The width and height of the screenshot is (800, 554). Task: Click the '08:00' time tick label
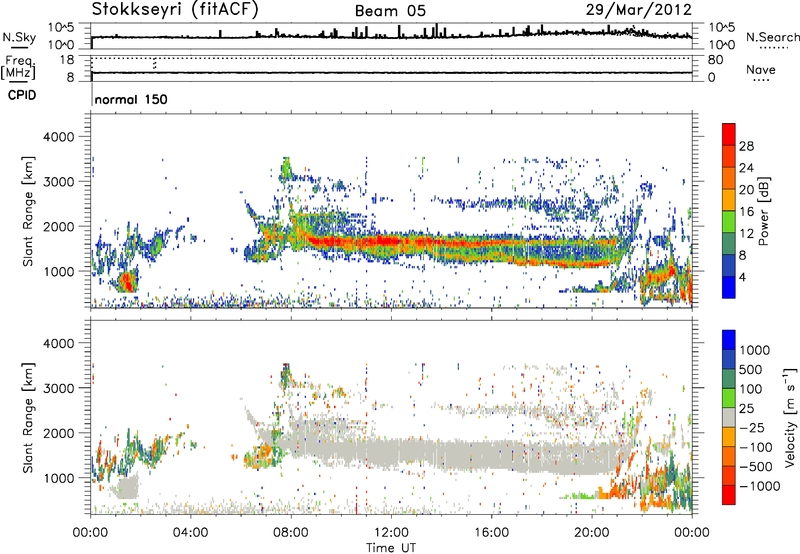click(291, 533)
